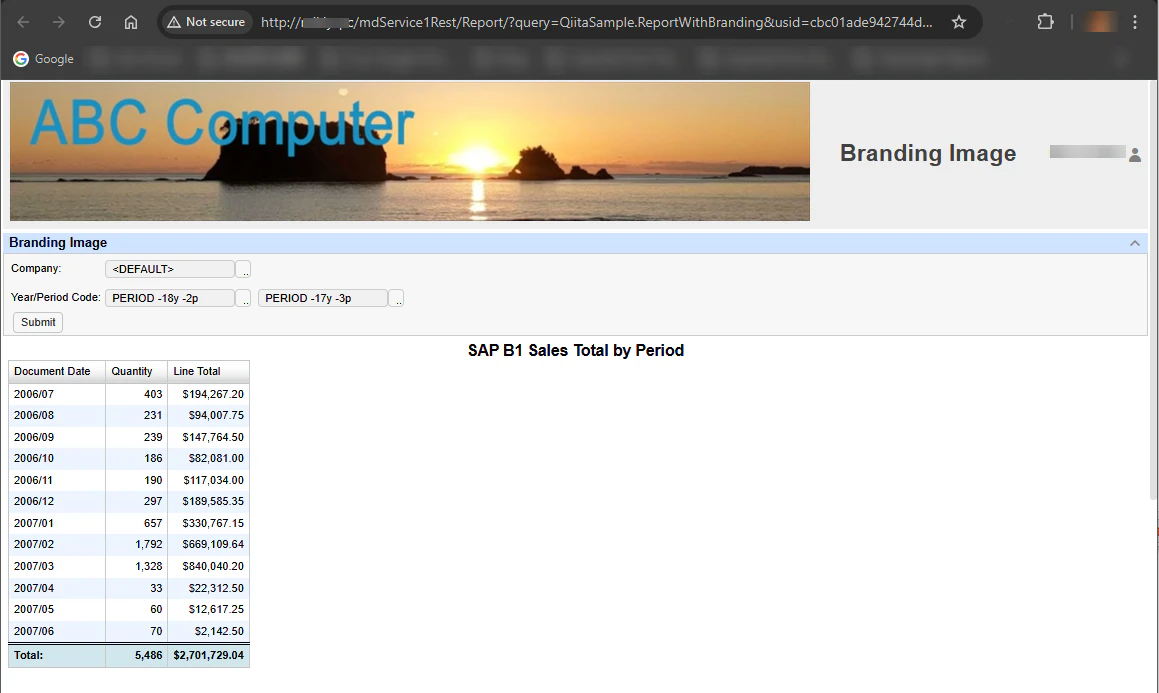
Task: Click the Company <DEFAULT> field
Action: pyautogui.click(x=170, y=269)
